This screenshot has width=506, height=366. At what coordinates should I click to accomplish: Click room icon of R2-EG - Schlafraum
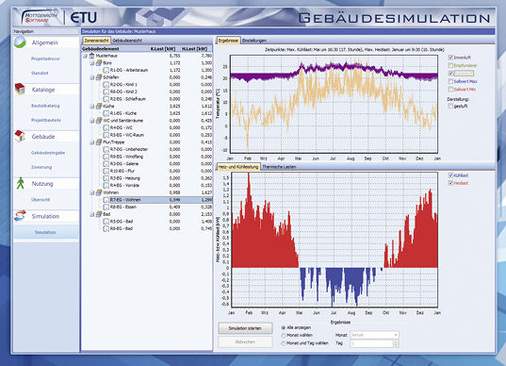(106, 99)
